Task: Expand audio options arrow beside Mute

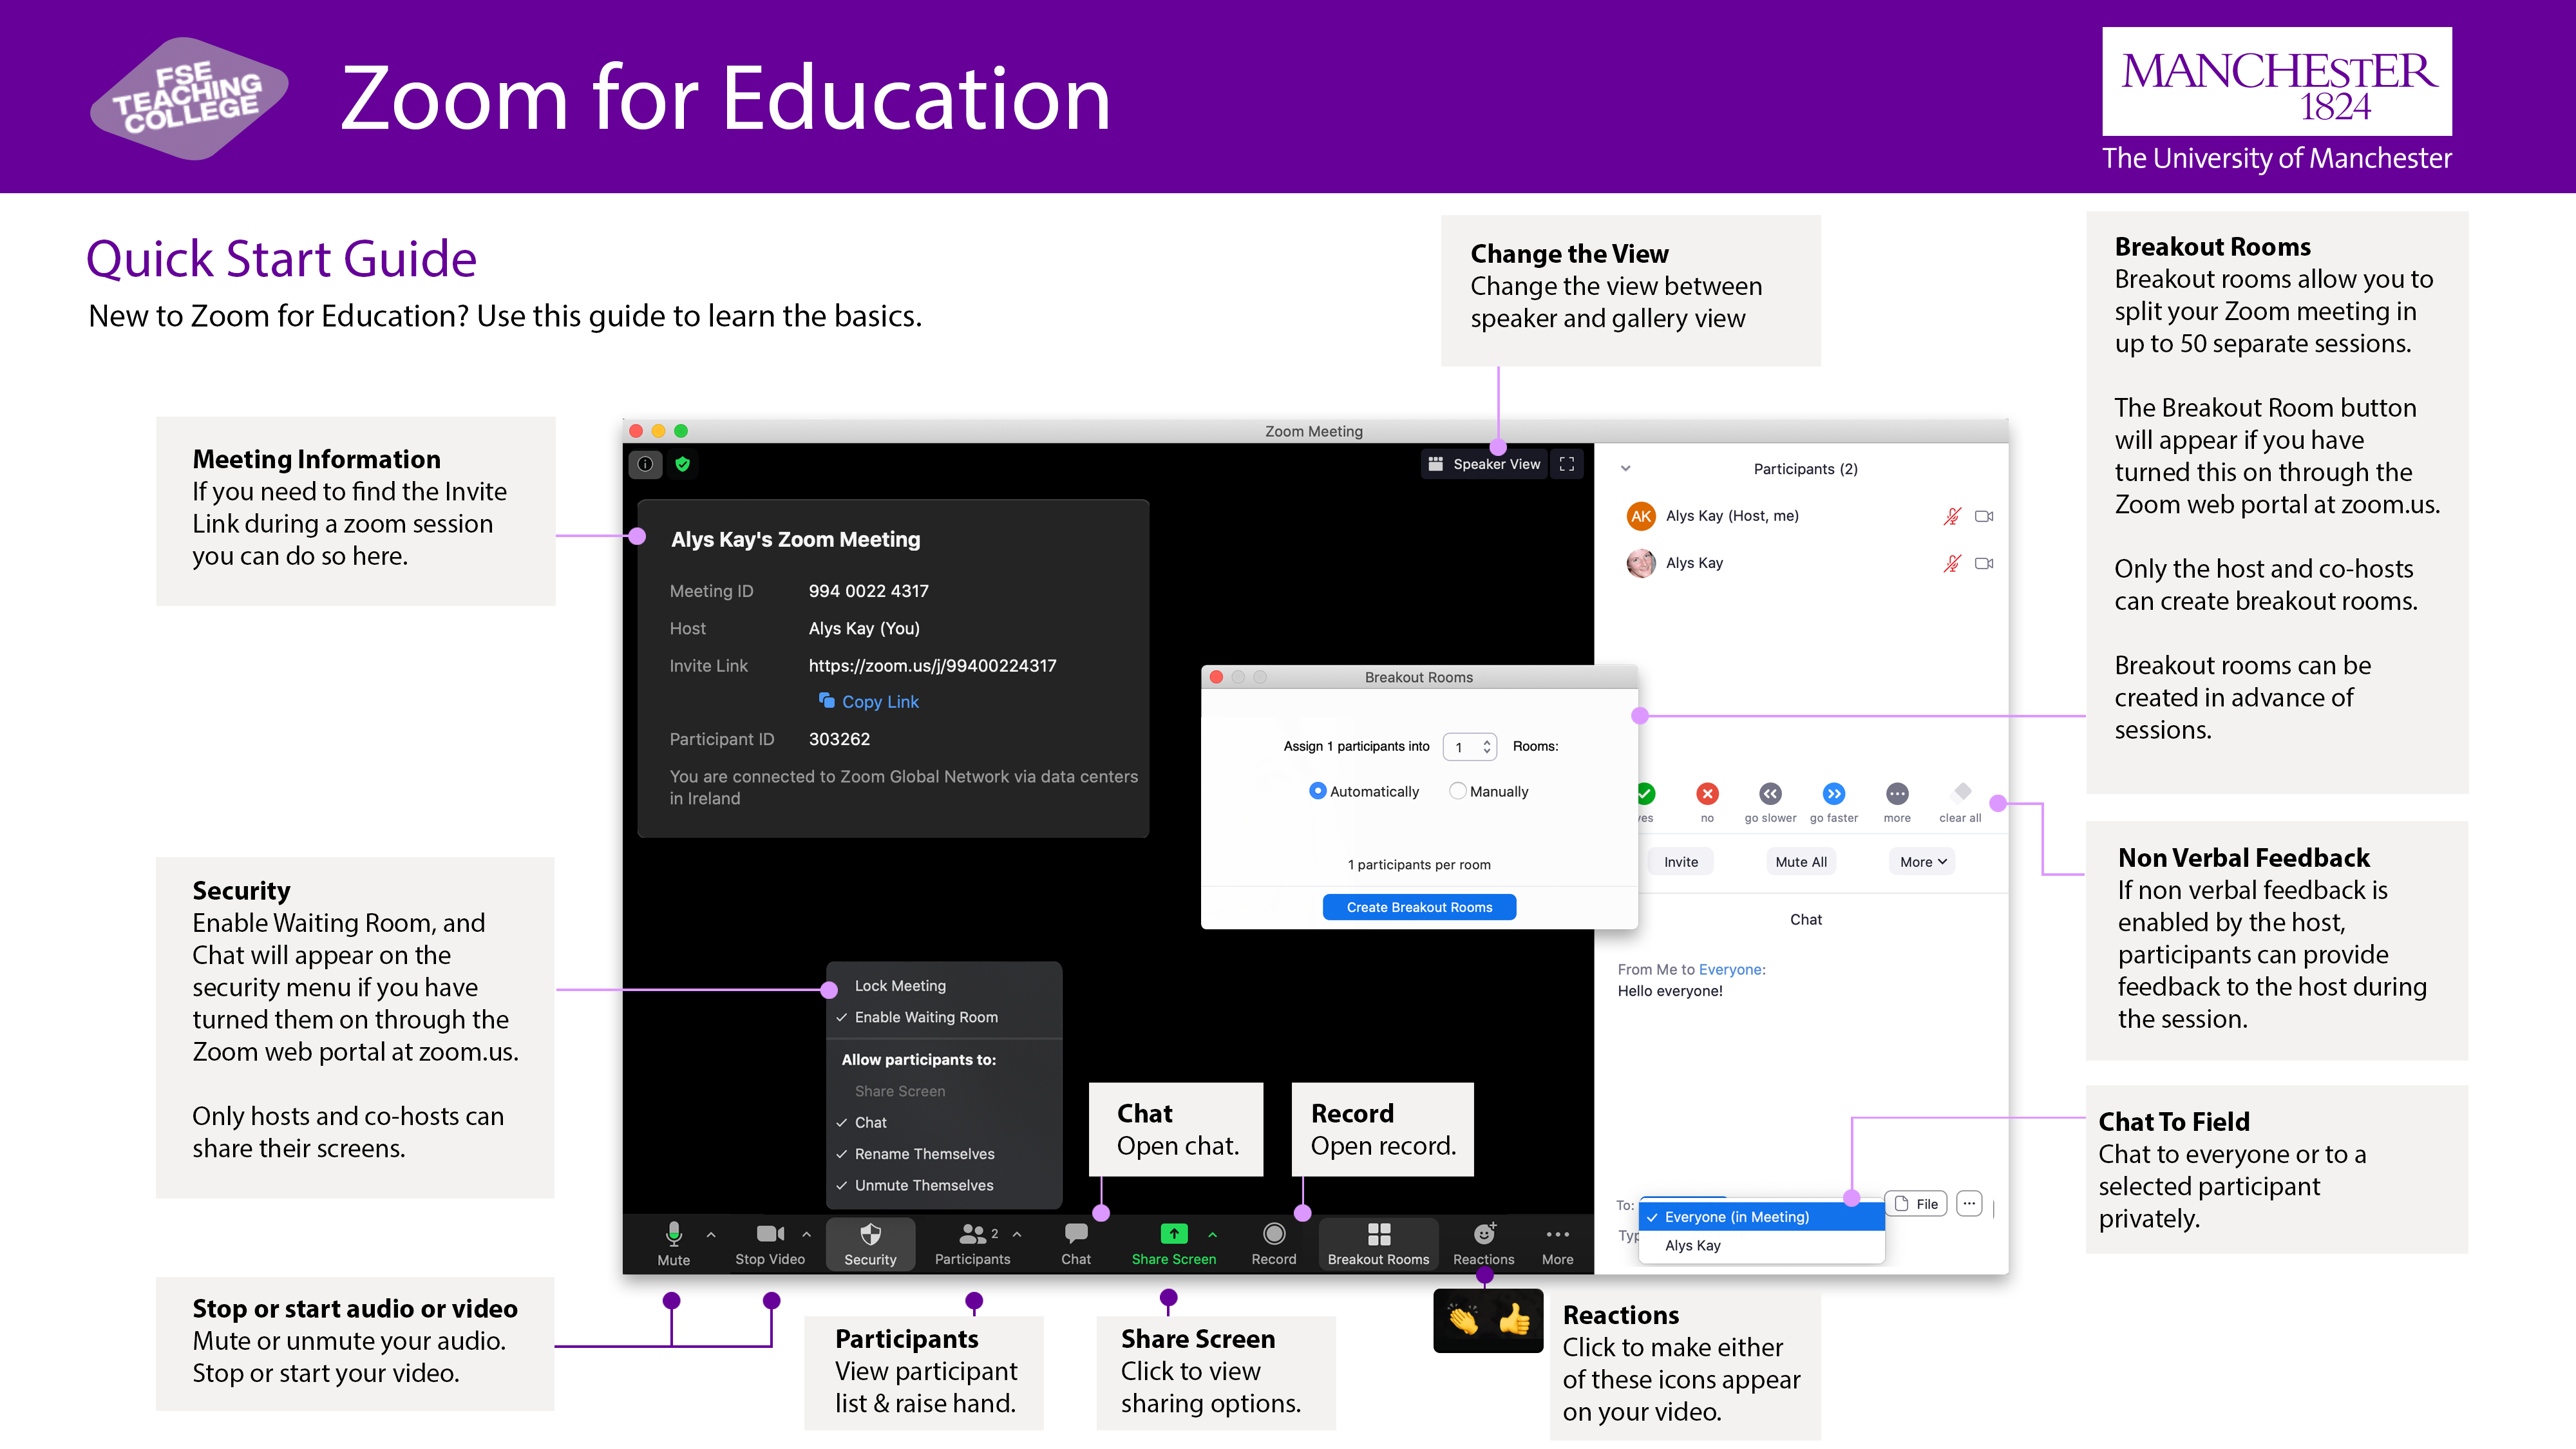Action: (x=711, y=1235)
